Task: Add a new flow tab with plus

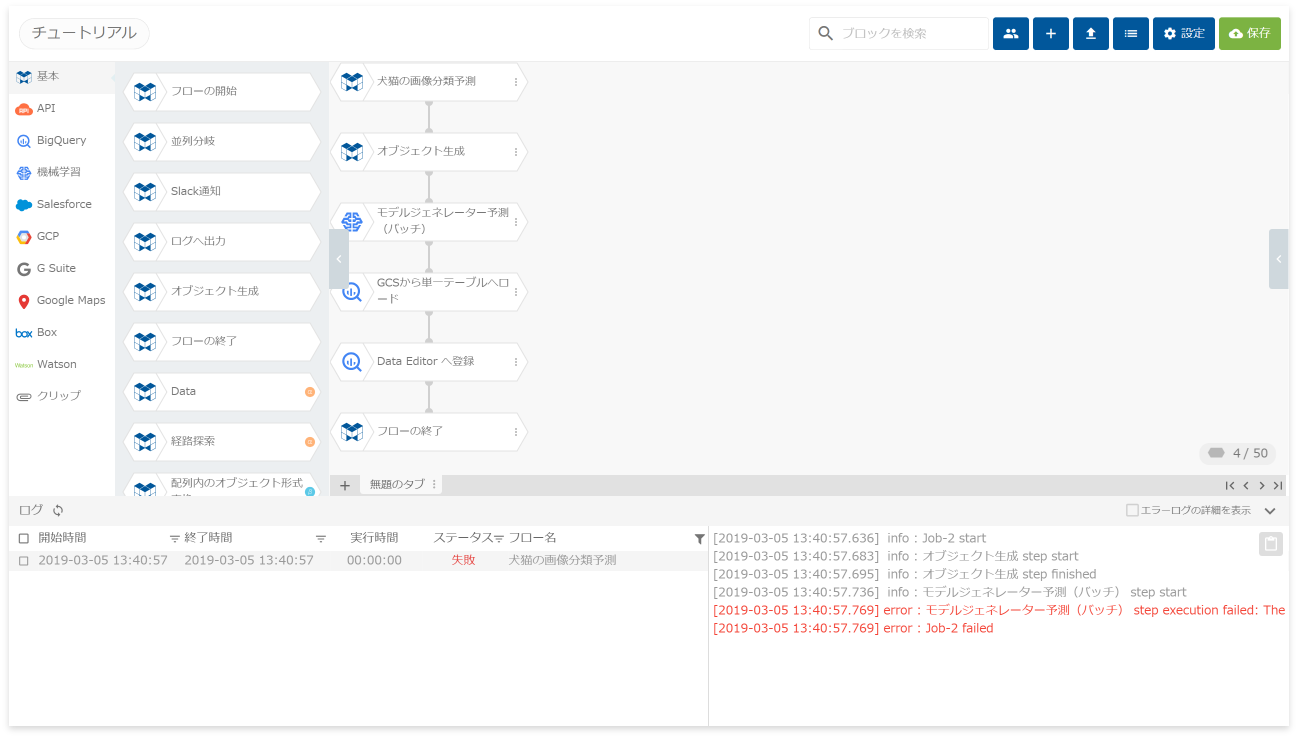Action: (x=345, y=485)
